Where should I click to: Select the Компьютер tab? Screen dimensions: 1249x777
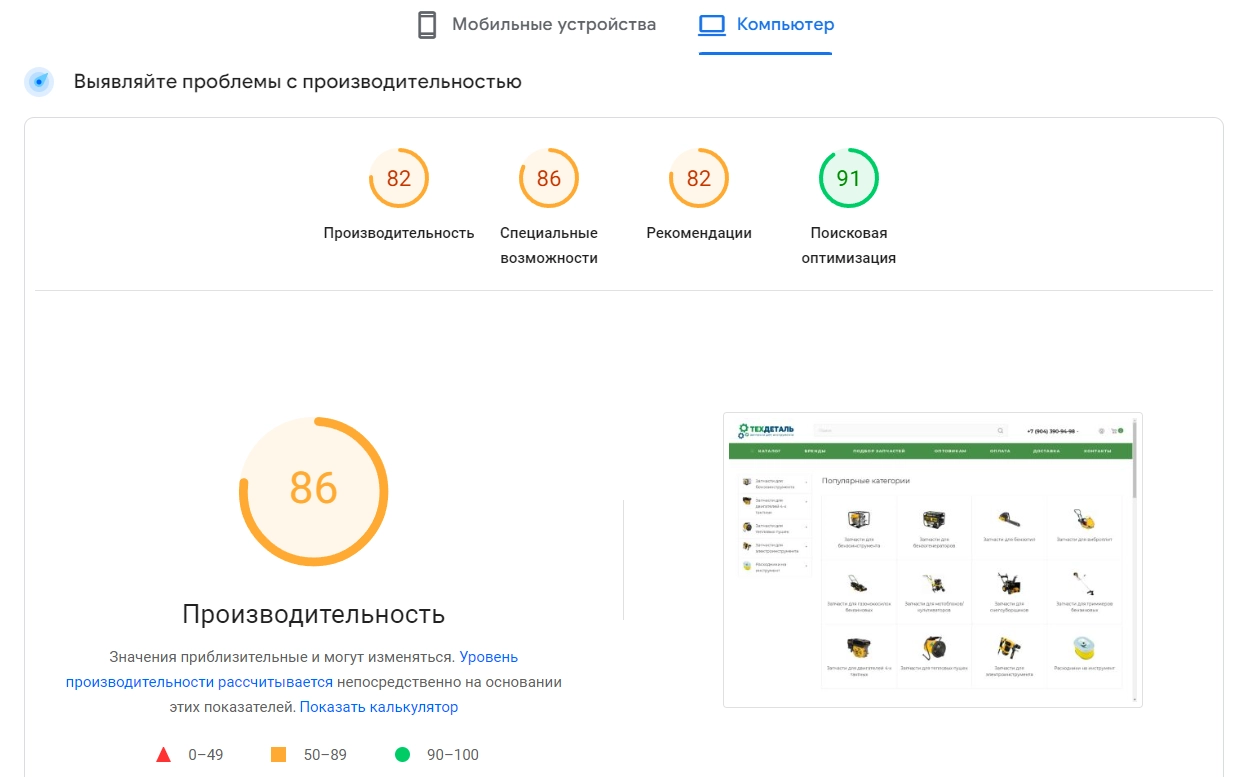coord(766,25)
